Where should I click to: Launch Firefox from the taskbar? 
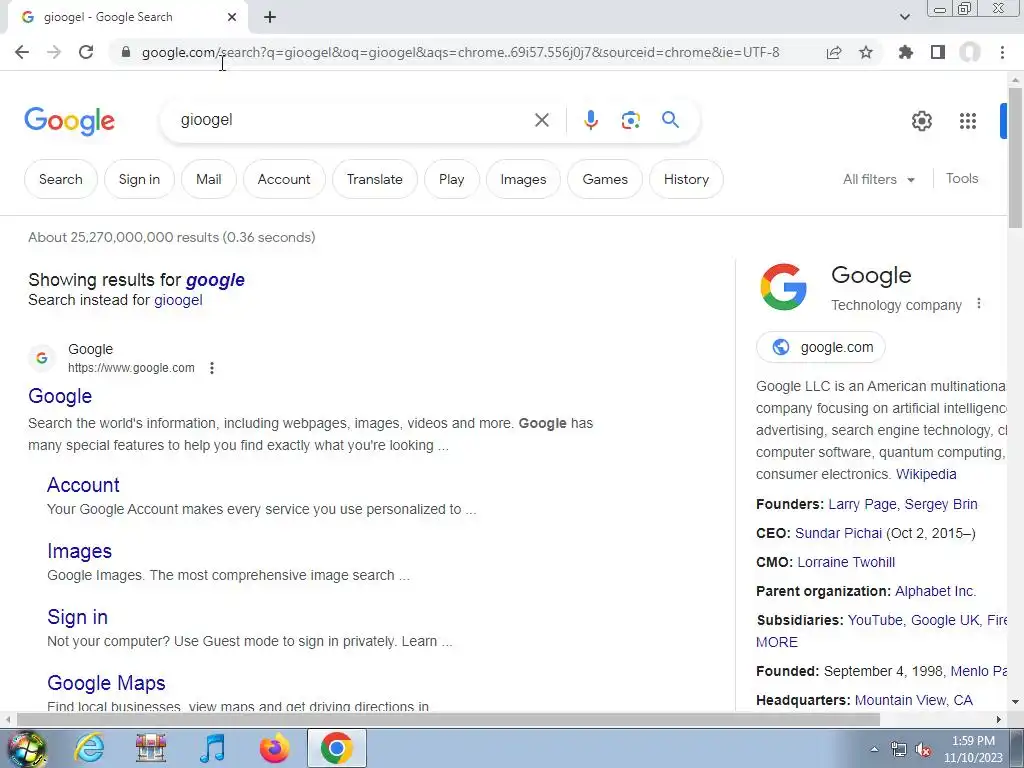274,748
